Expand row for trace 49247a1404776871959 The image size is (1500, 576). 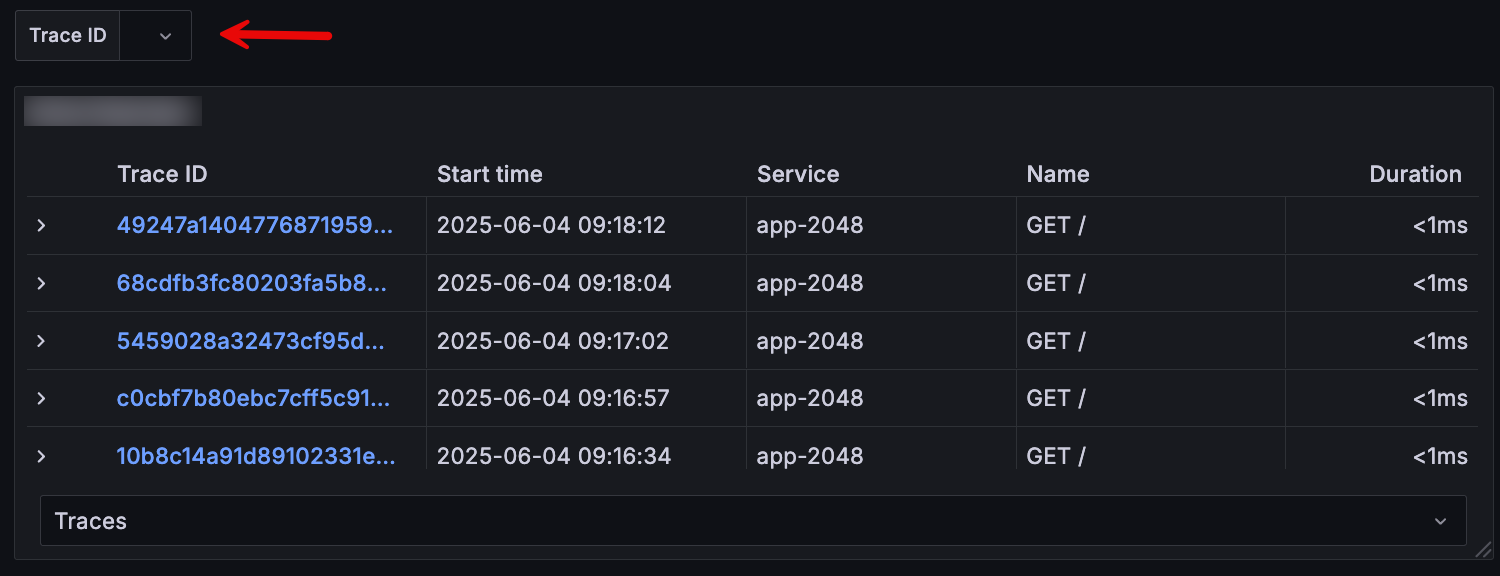tap(41, 226)
